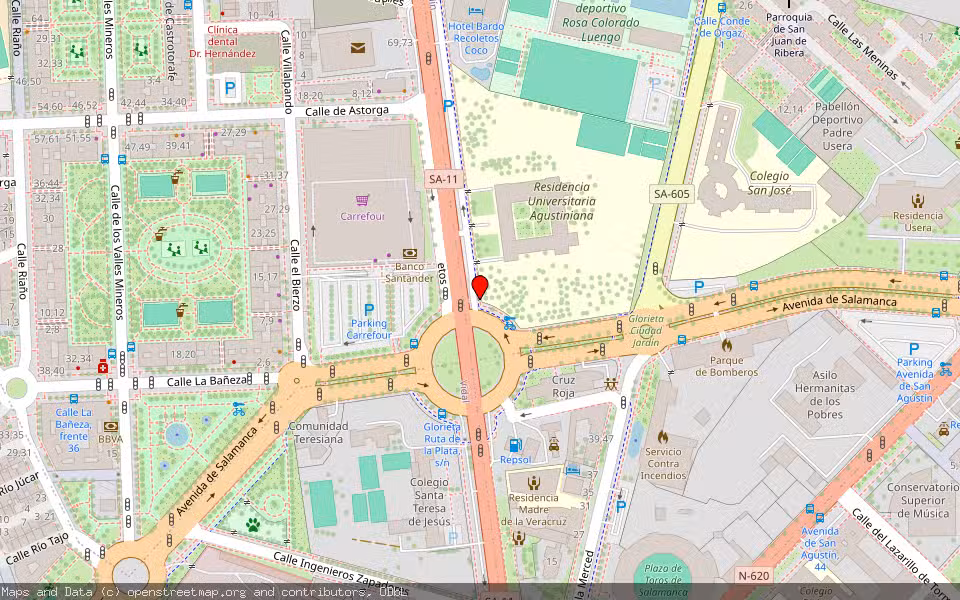Select the Carrefour shopping cart icon
Screen dimensions: 960x600
coord(361,200)
